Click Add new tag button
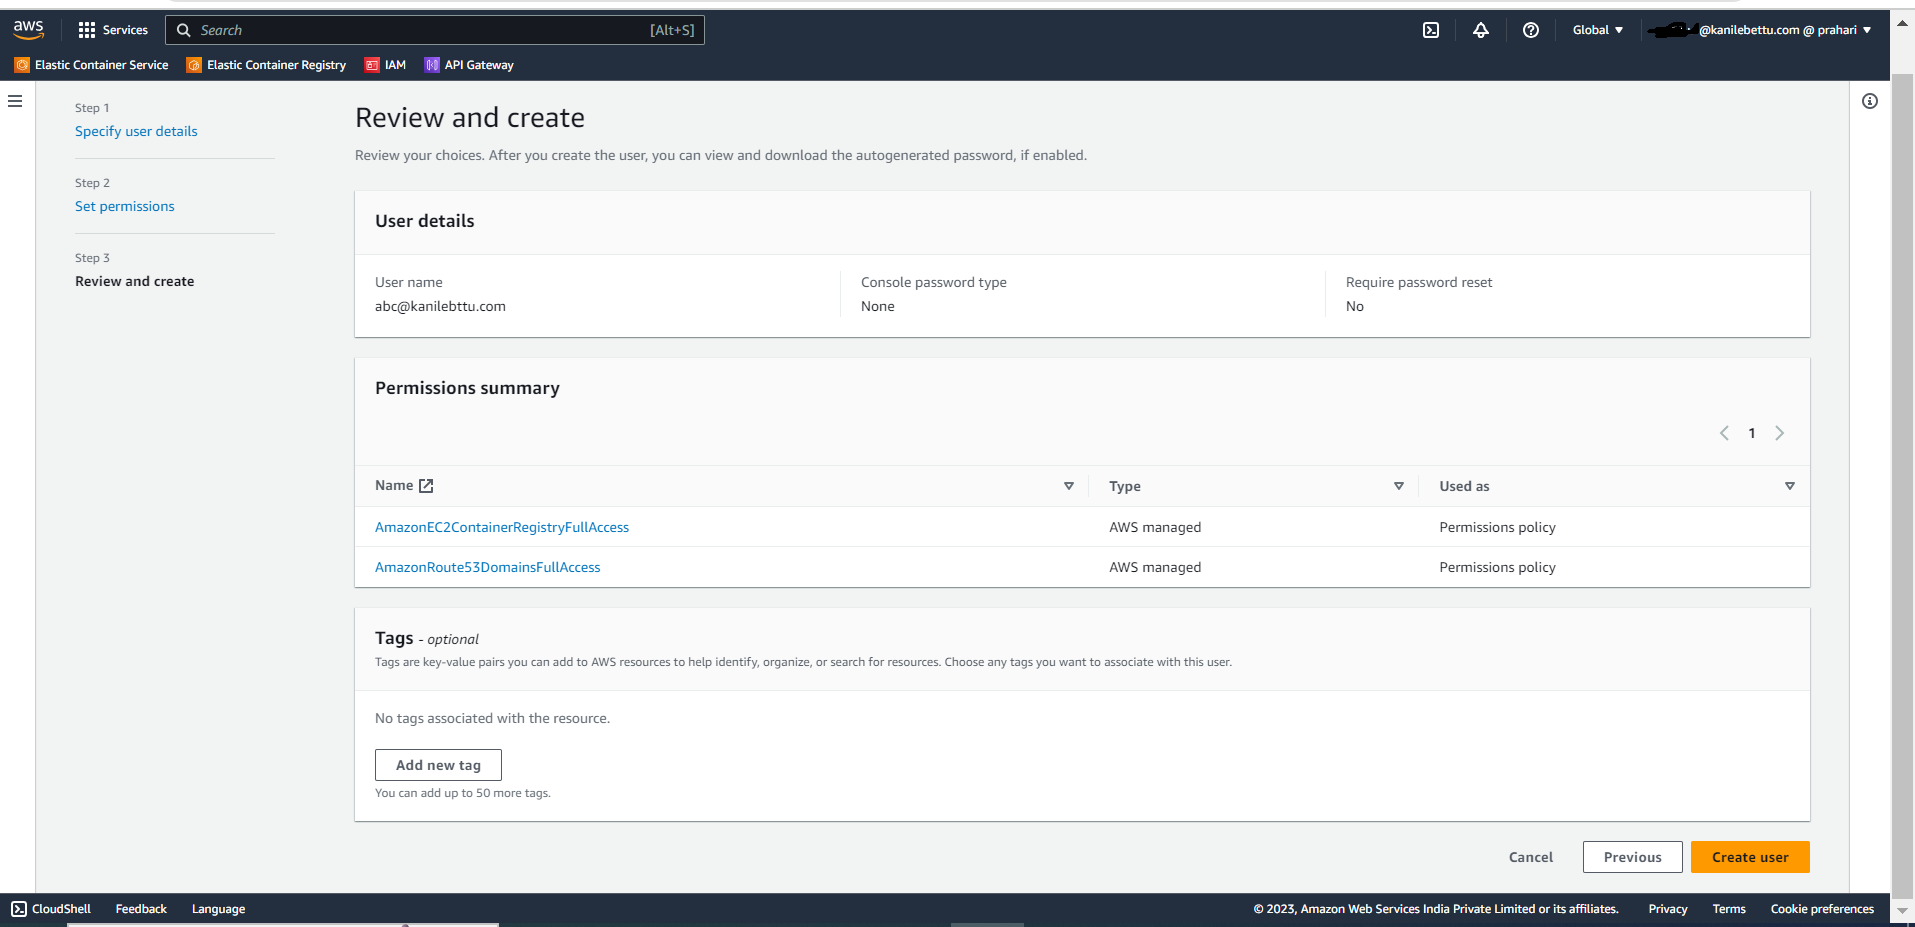The height and width of the screenshot is (927, 1915). [x=438, y=765]
